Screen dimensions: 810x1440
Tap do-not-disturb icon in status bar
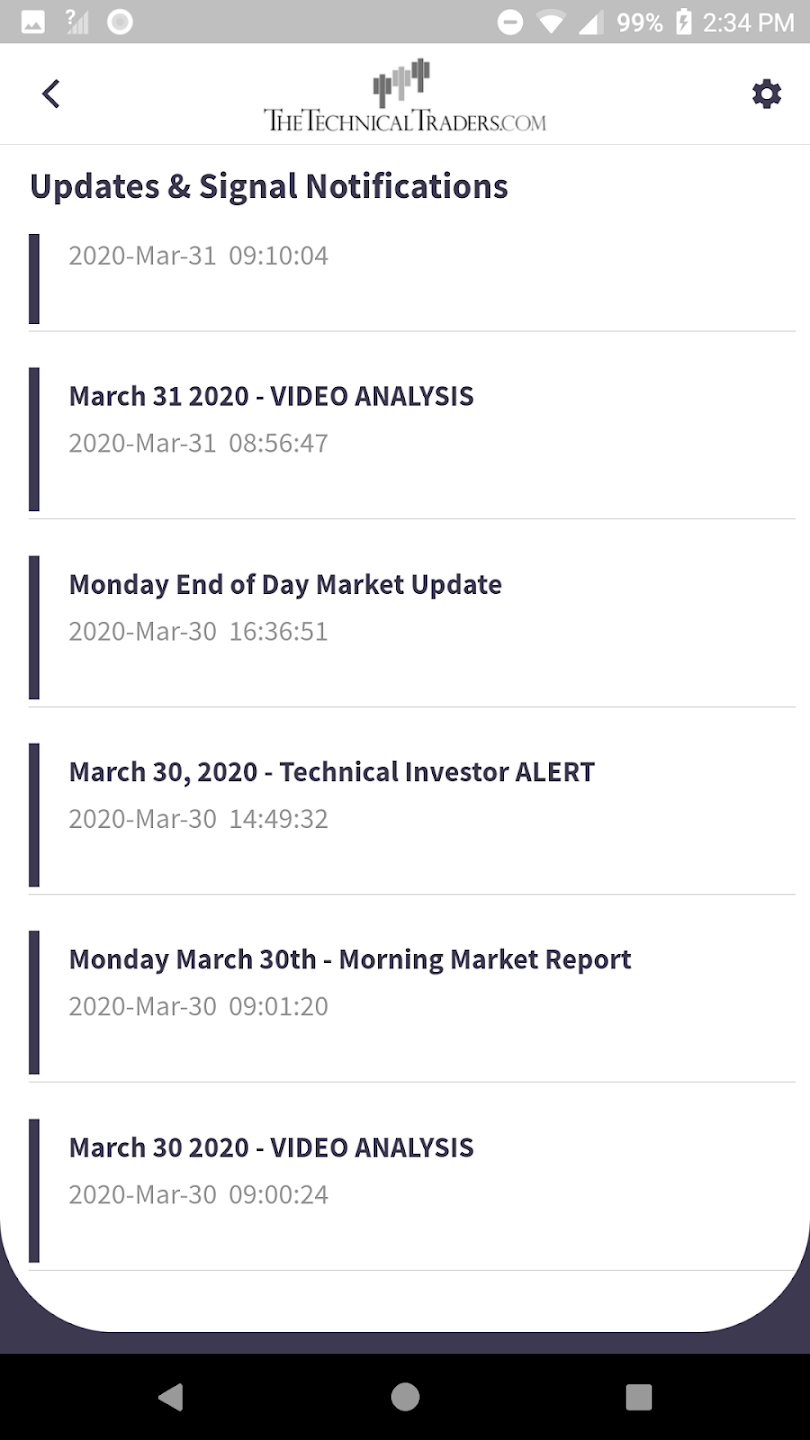[510, 22]
